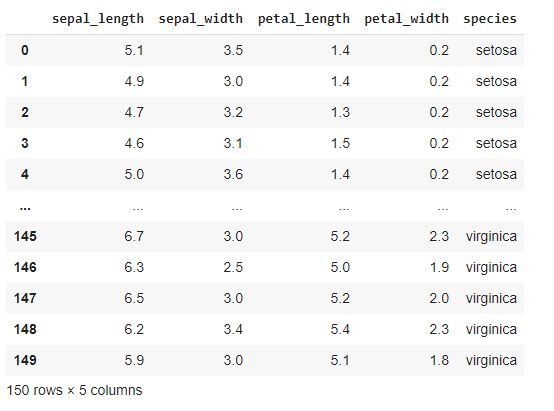The image size is (554, 411).
Task: Select species cell setosa in row 3
Action: coord(496,143)
